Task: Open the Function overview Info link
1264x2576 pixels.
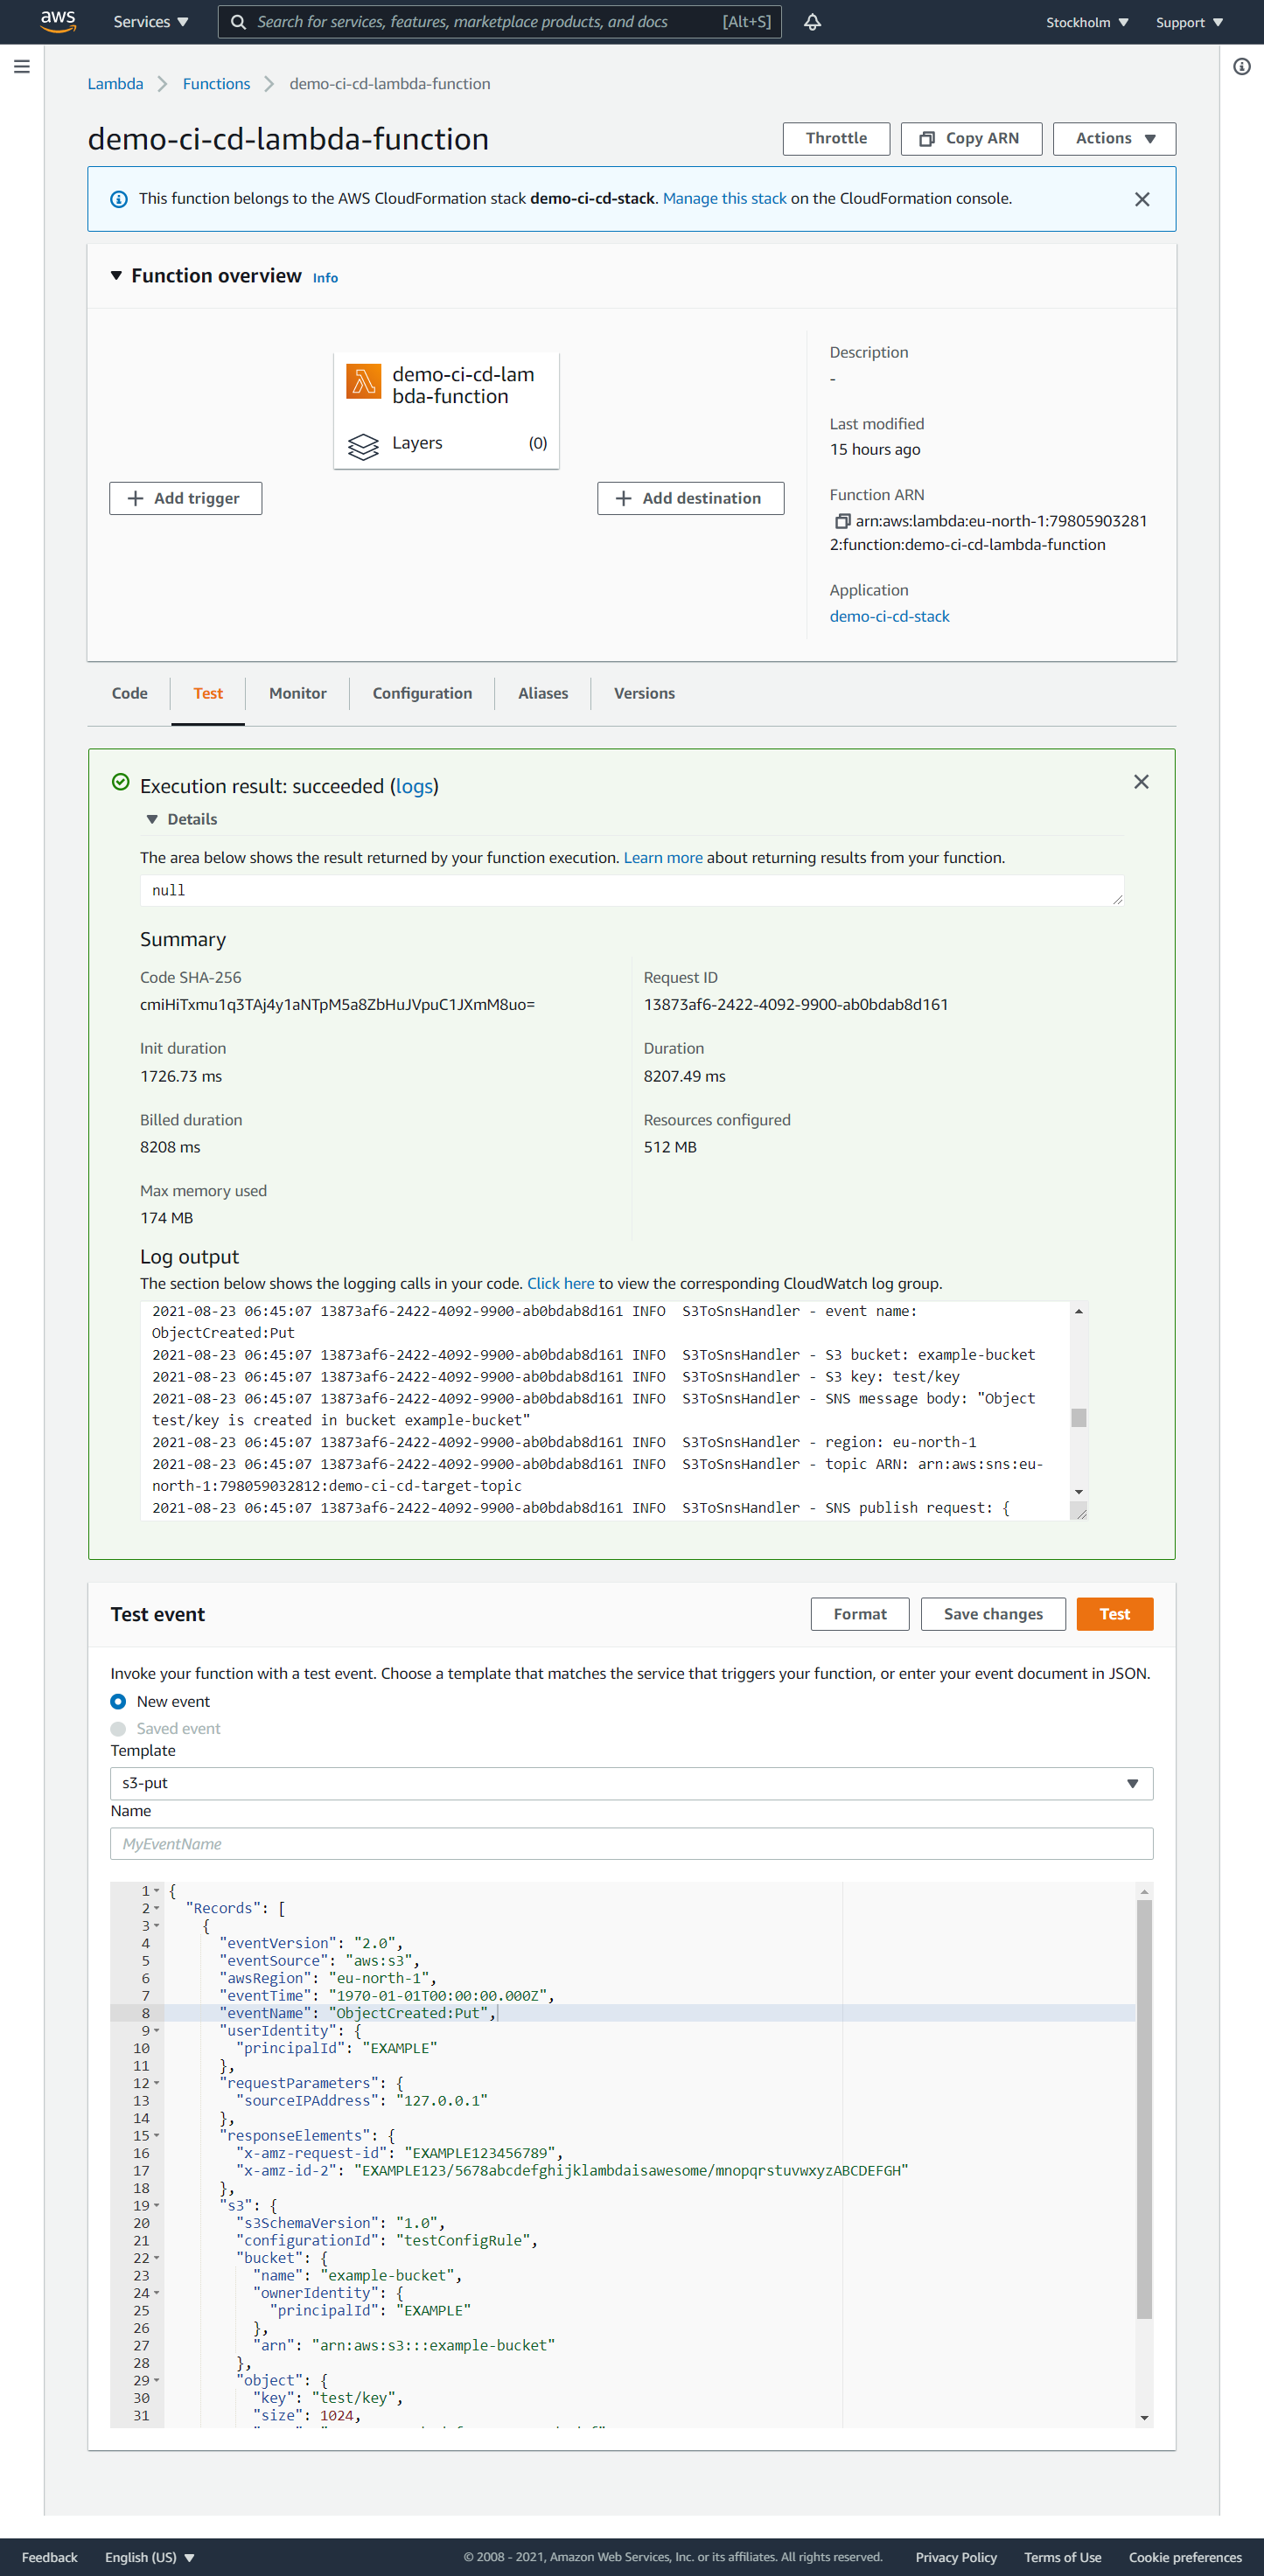Action: click(x=325, y=278)
